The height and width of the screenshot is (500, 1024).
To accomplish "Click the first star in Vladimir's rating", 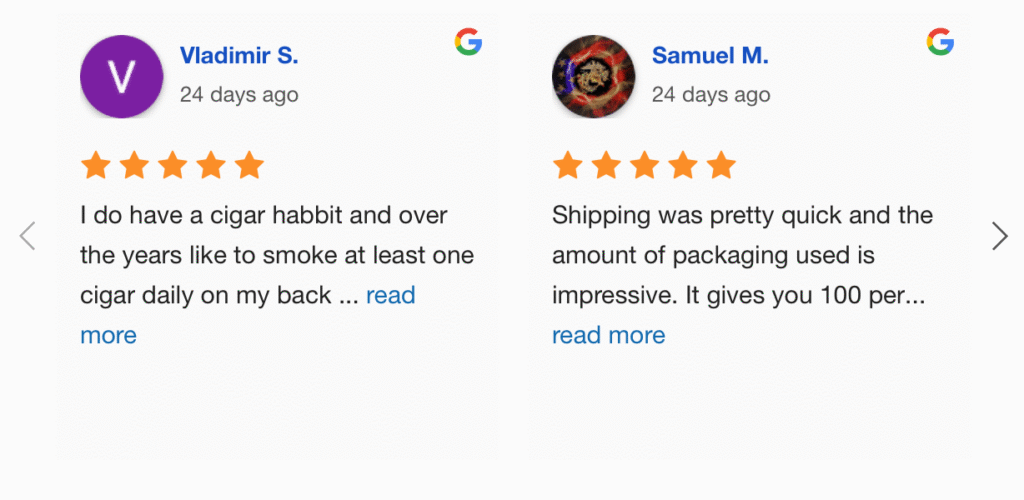I will [x=96, y=165].
